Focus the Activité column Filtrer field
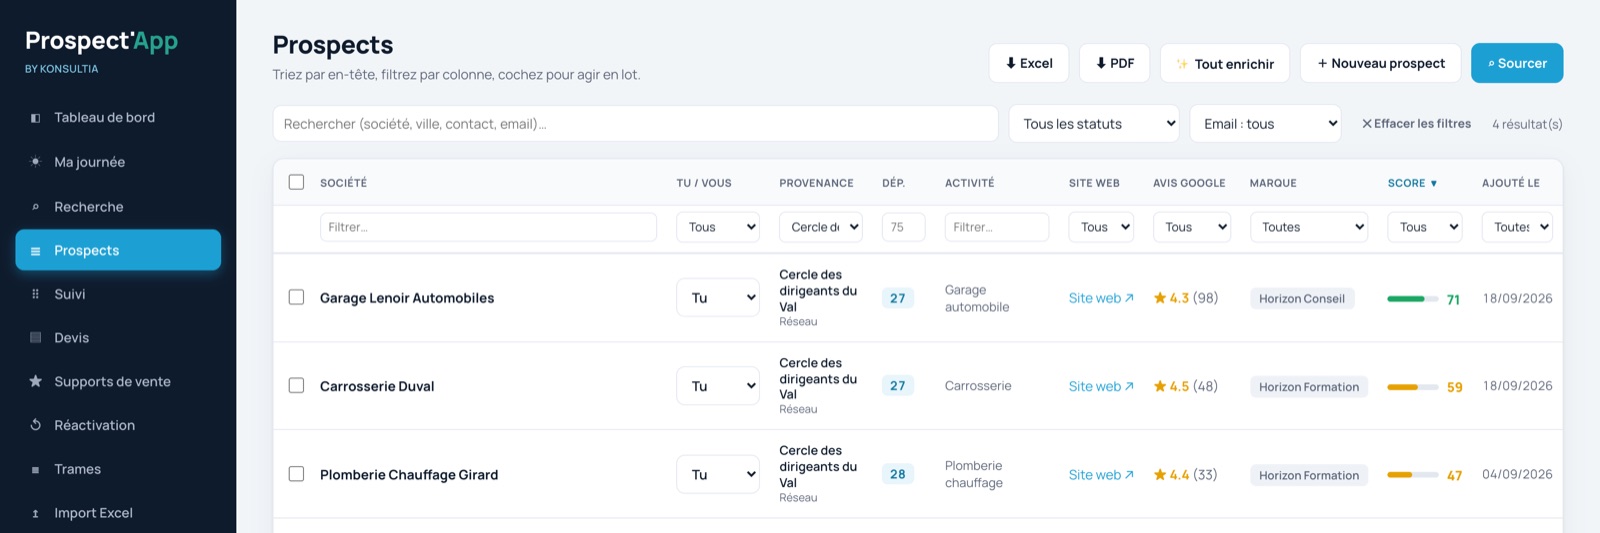 996,227
